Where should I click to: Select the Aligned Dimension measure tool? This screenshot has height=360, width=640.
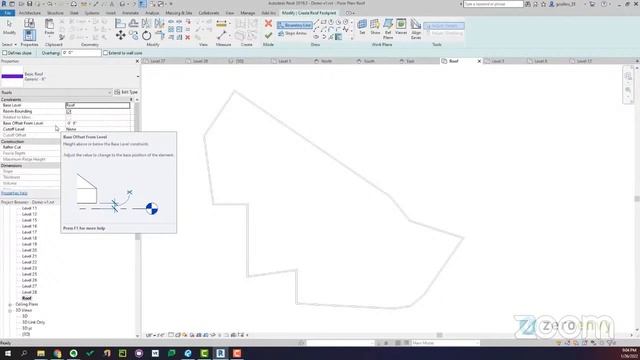pos(221,24)
